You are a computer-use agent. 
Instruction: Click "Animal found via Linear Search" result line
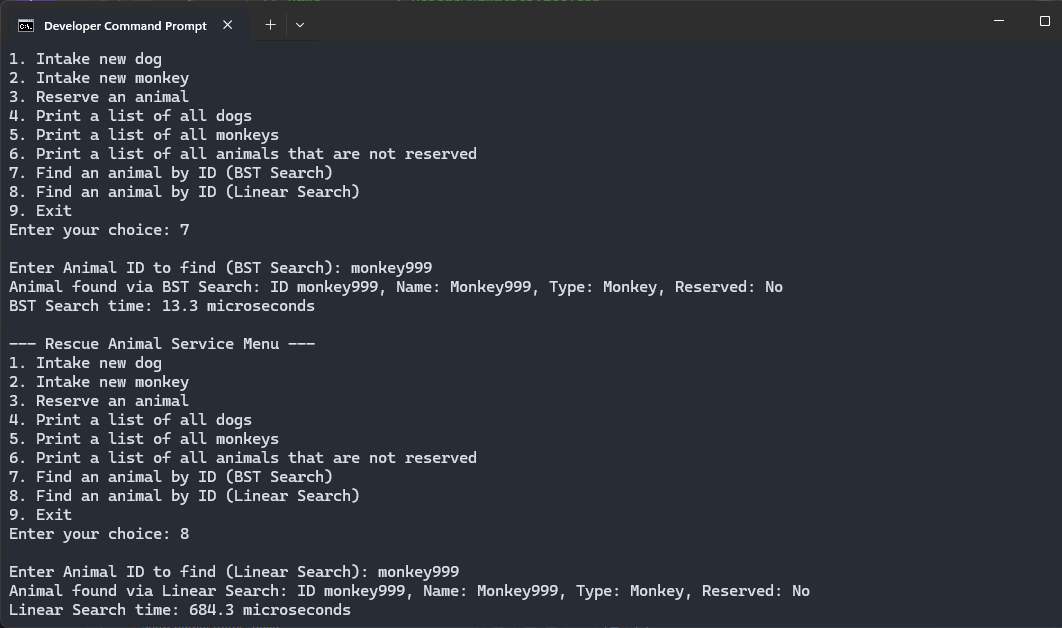coord(409,591)
